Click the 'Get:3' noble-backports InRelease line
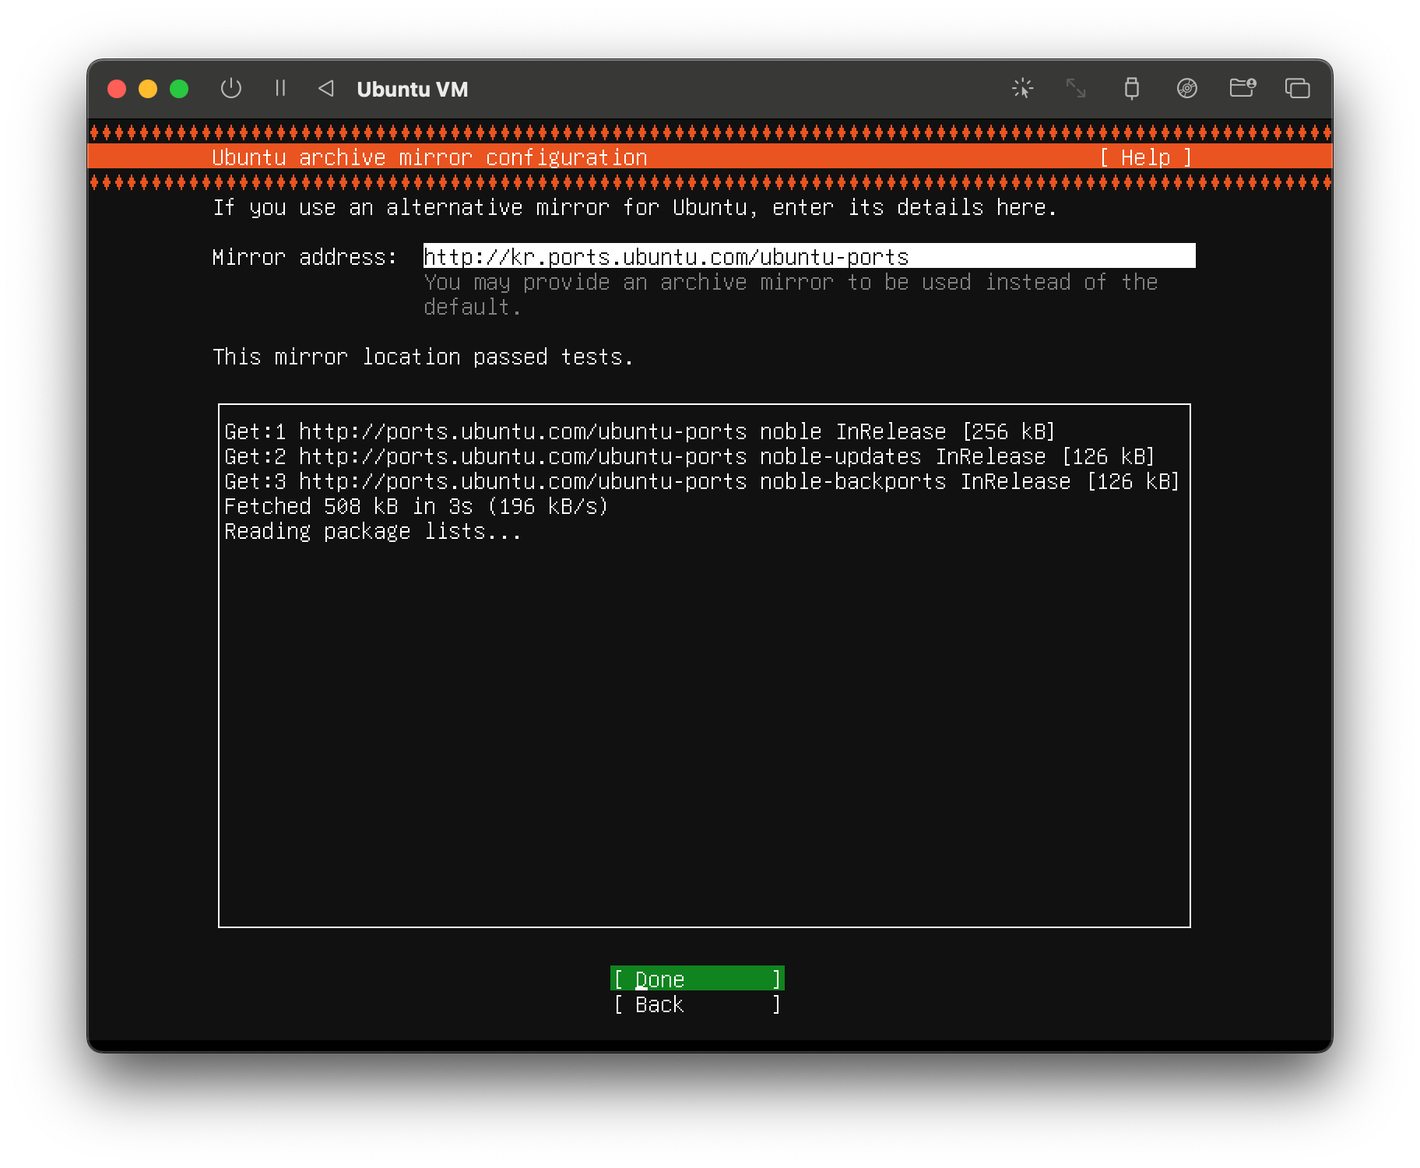The height and width of the screenshot is (1168, 1420). pyautogui.click(x=702, y=482)
